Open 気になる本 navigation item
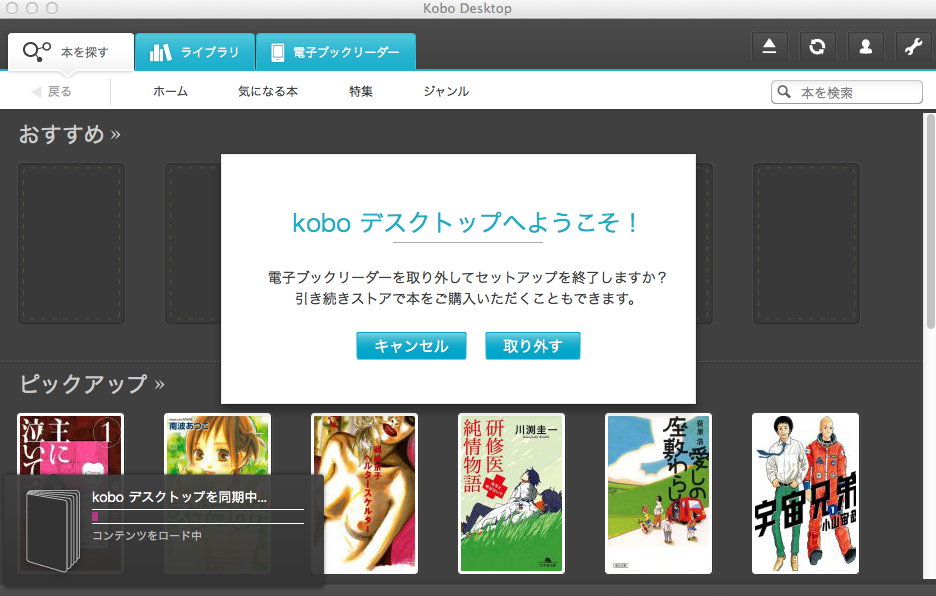Screen dimensions: 936x596 tap(268, 91)
